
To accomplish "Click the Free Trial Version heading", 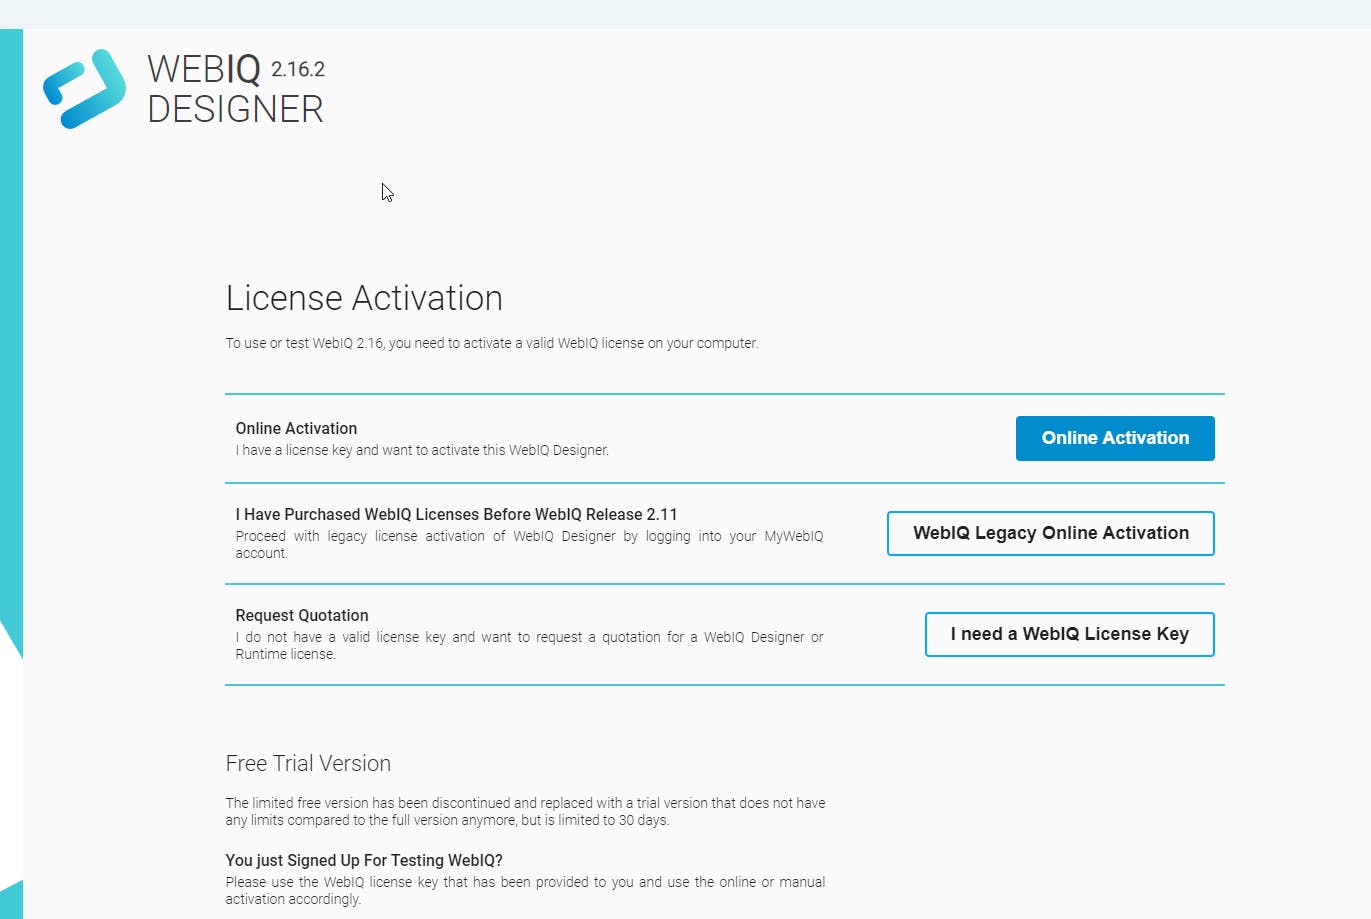I will (308, 763).
